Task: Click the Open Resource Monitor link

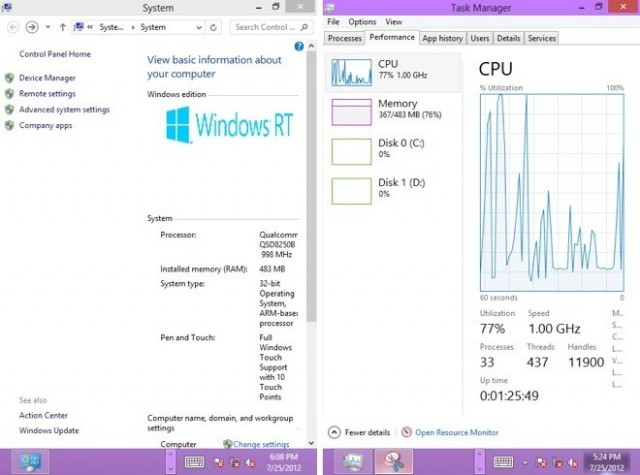Action: (456, 433)
